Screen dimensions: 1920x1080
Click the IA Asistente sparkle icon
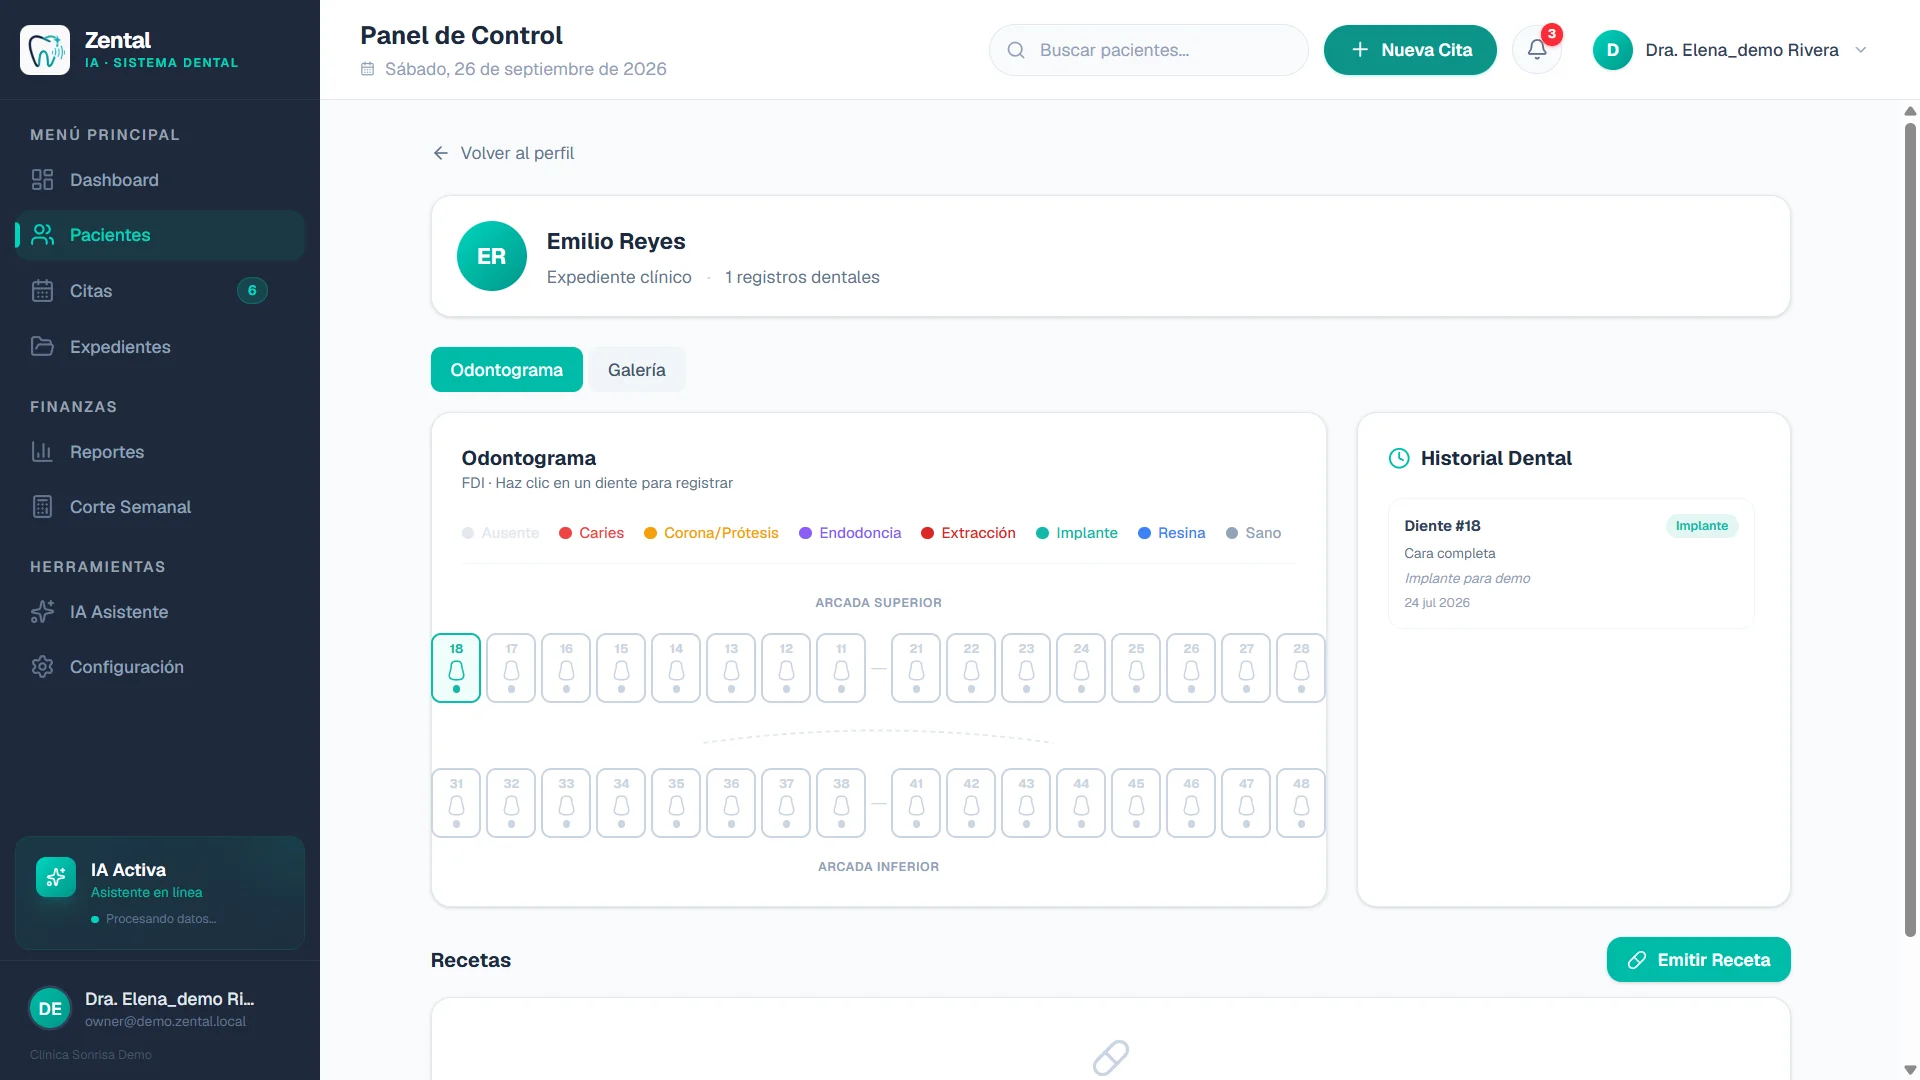coord(42,612)
